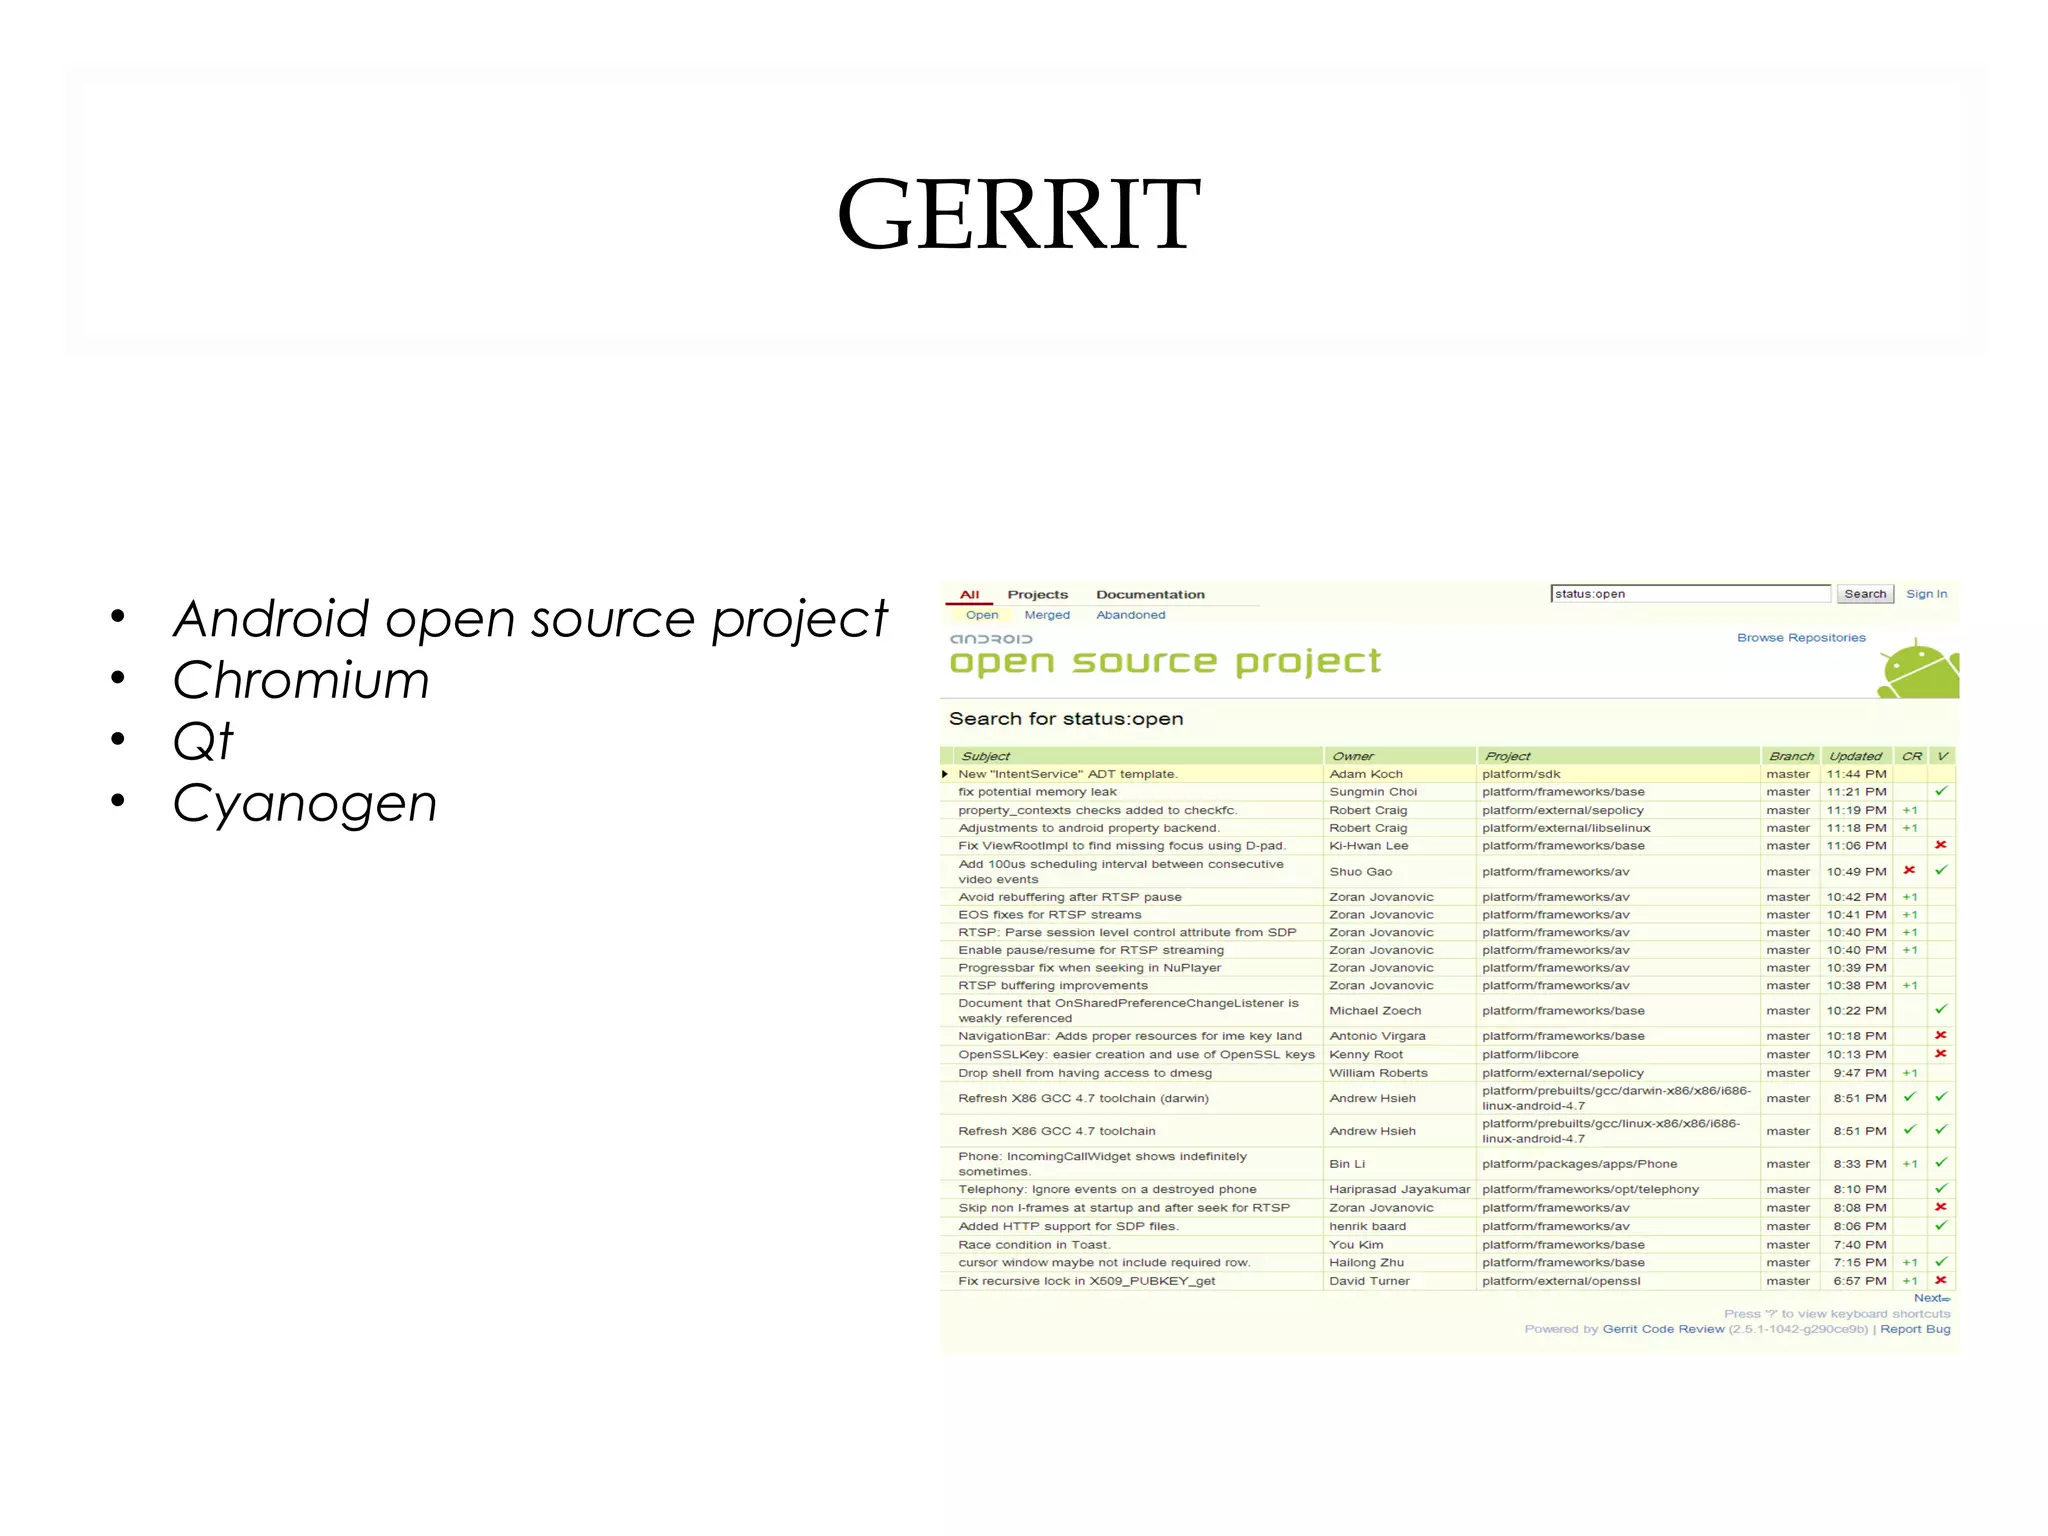Click the Android robot logo
This screenshot has height=1536, width=2048.
click(1919, 670)
